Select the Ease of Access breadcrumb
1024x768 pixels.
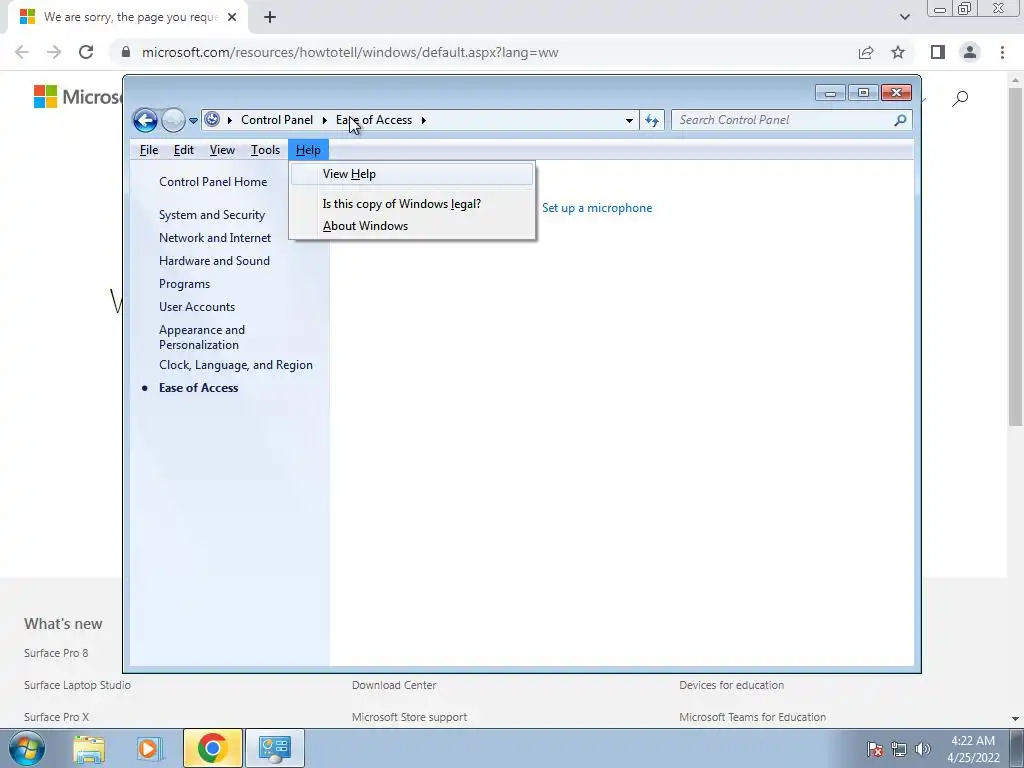click(x=374, y=120)
